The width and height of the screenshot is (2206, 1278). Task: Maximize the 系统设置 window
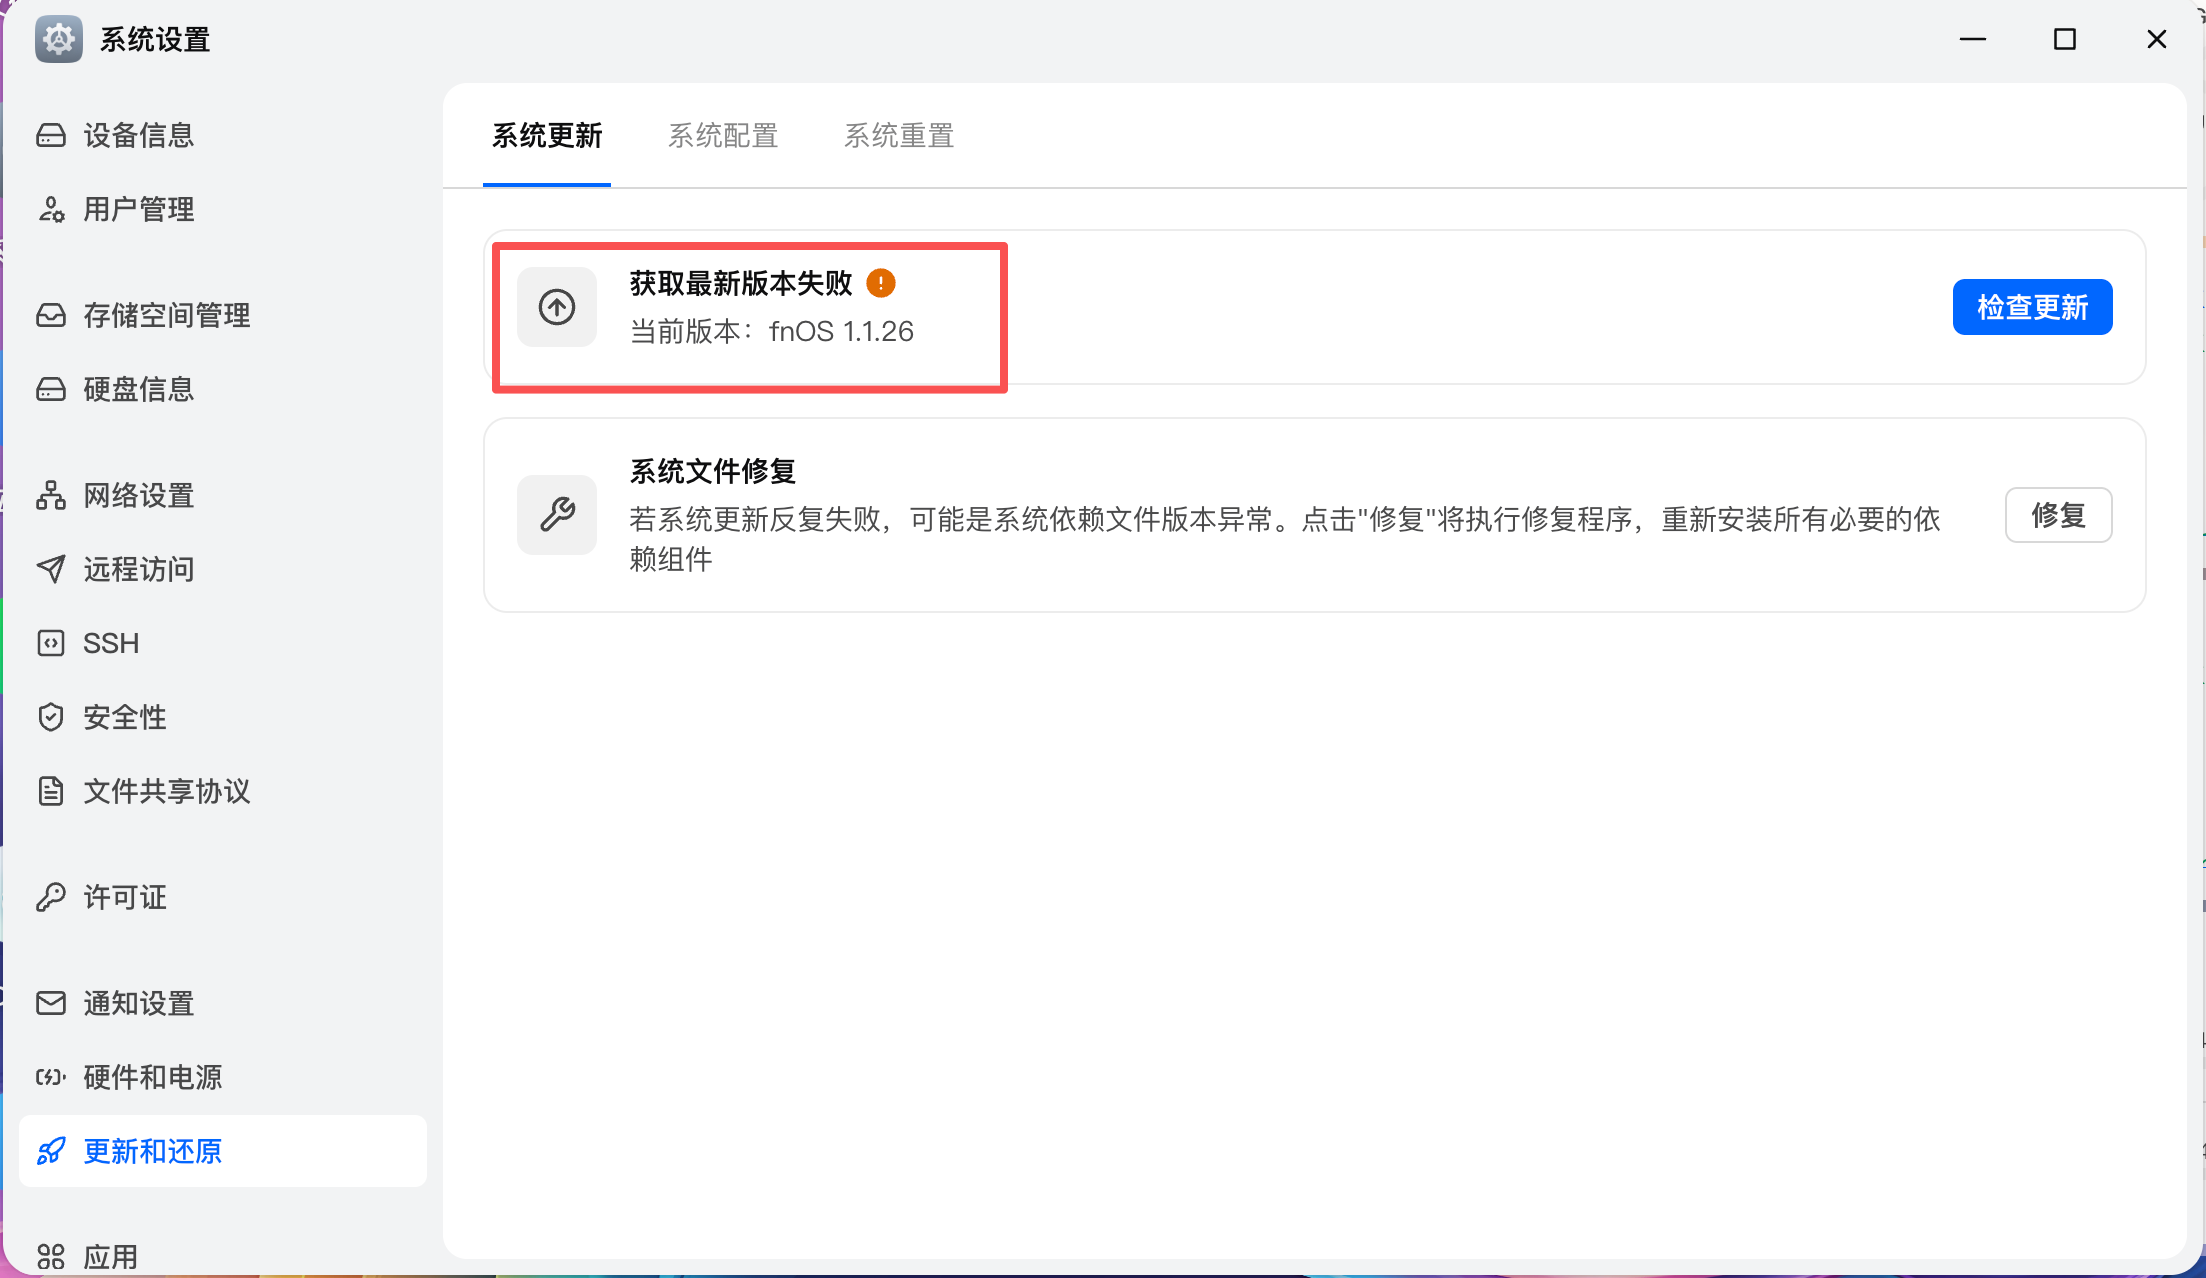coord(2065,39)
